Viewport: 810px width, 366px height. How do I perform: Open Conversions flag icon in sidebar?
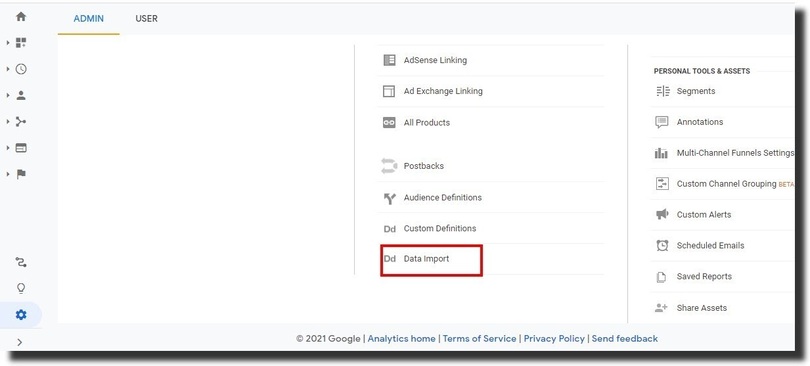[x=21, y=174]
